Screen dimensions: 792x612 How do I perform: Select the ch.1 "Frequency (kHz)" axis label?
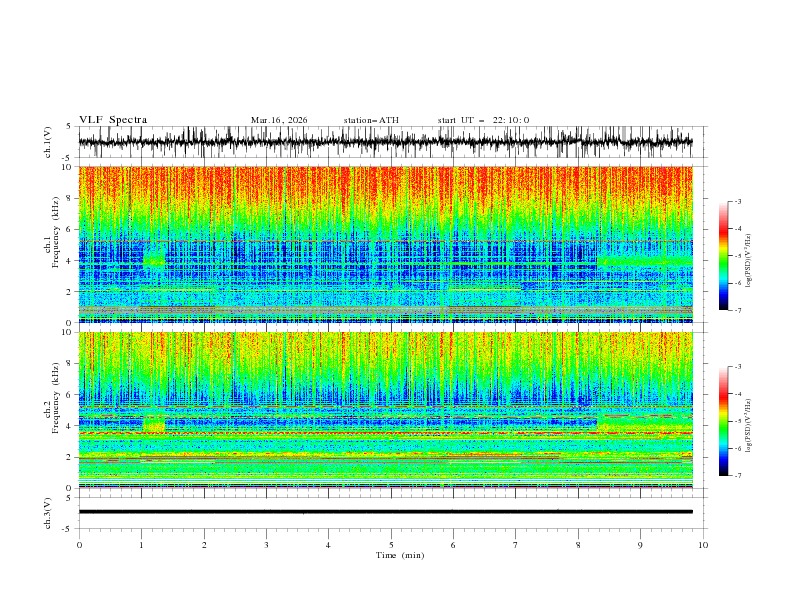(55, 230)
